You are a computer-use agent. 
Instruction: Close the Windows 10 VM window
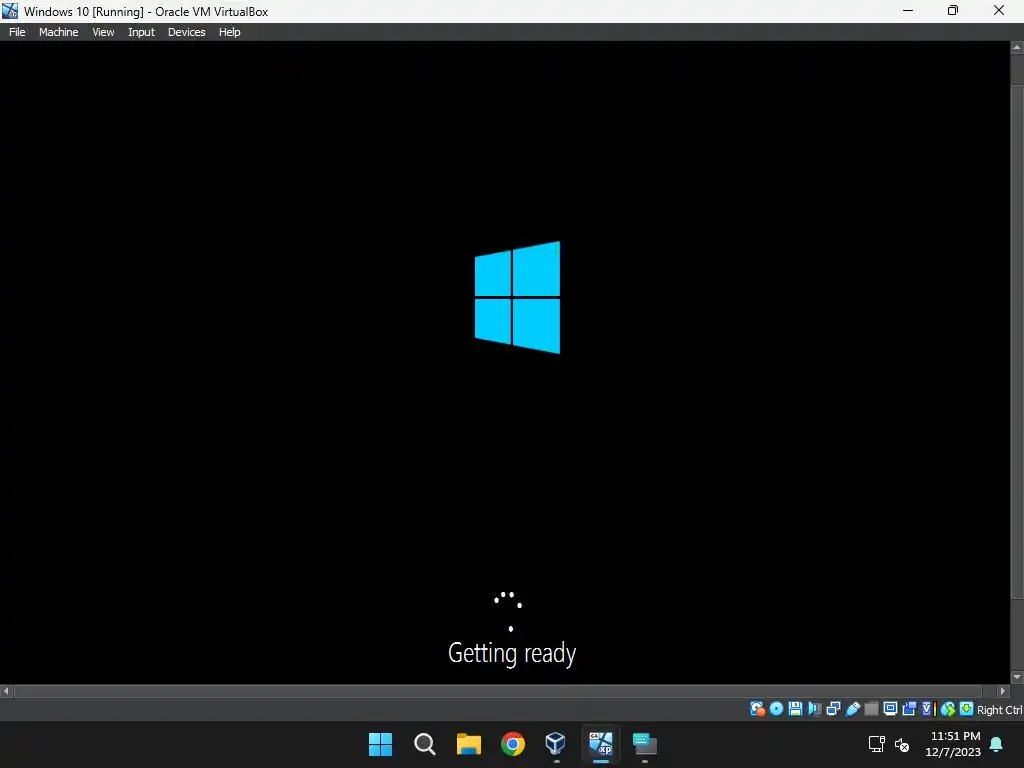tap(999, 10)
